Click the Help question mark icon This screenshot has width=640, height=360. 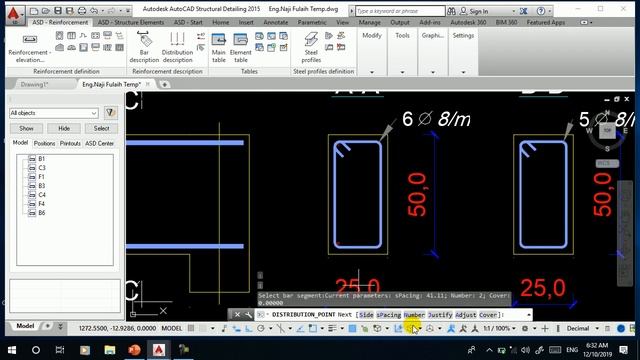tap(541, 11)
